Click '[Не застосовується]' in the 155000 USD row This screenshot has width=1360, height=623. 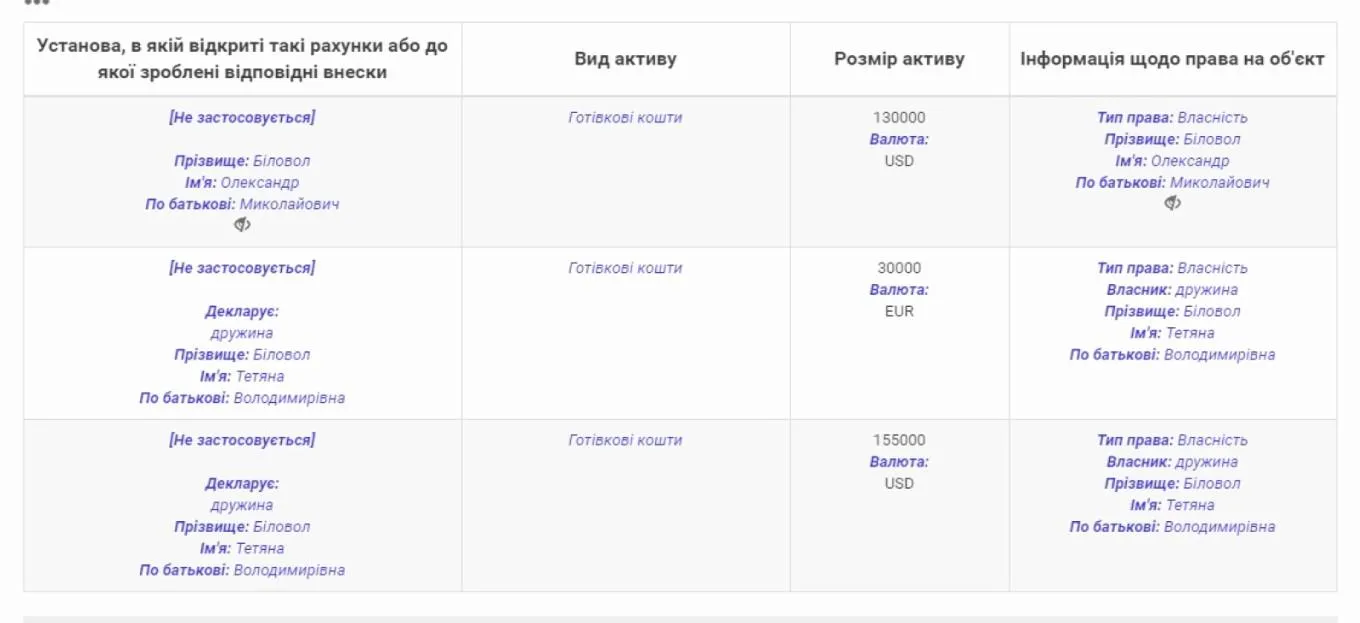pos(242,440)
